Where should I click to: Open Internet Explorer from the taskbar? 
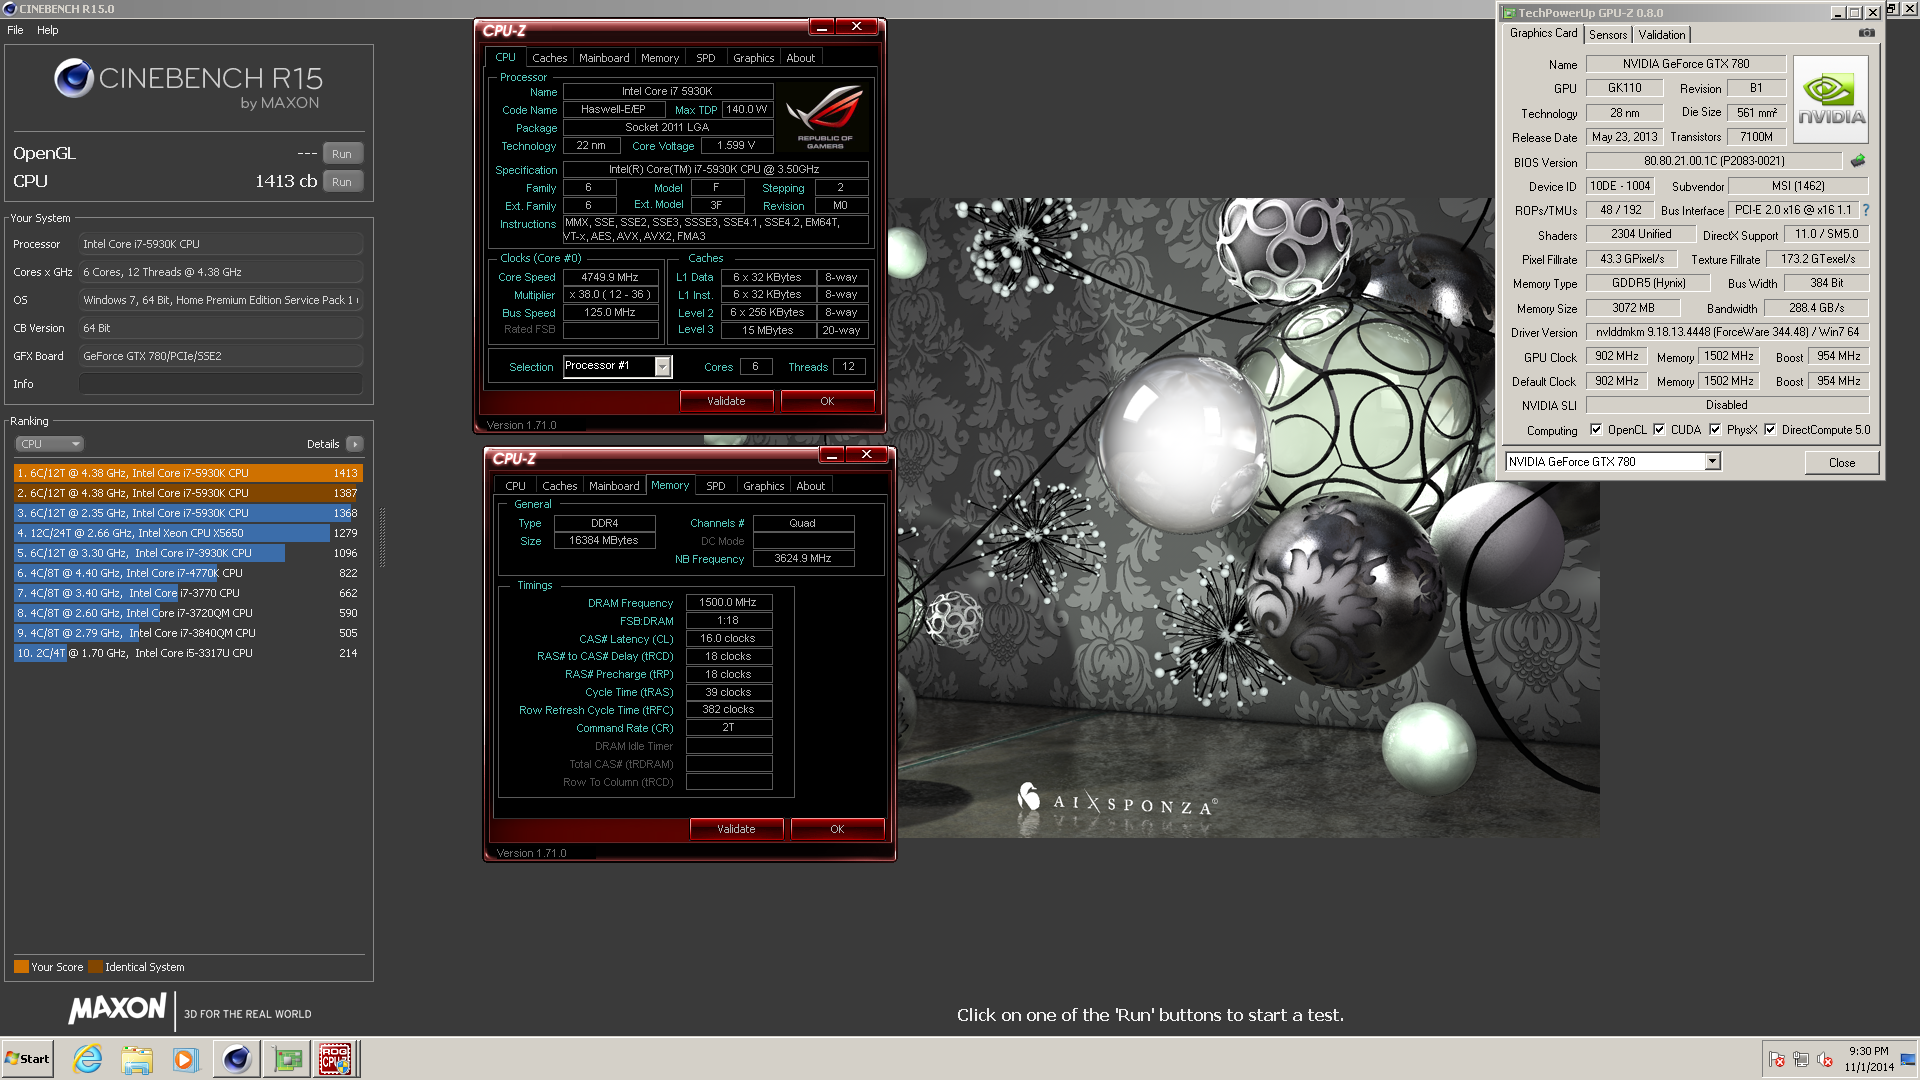point(88,1059)
